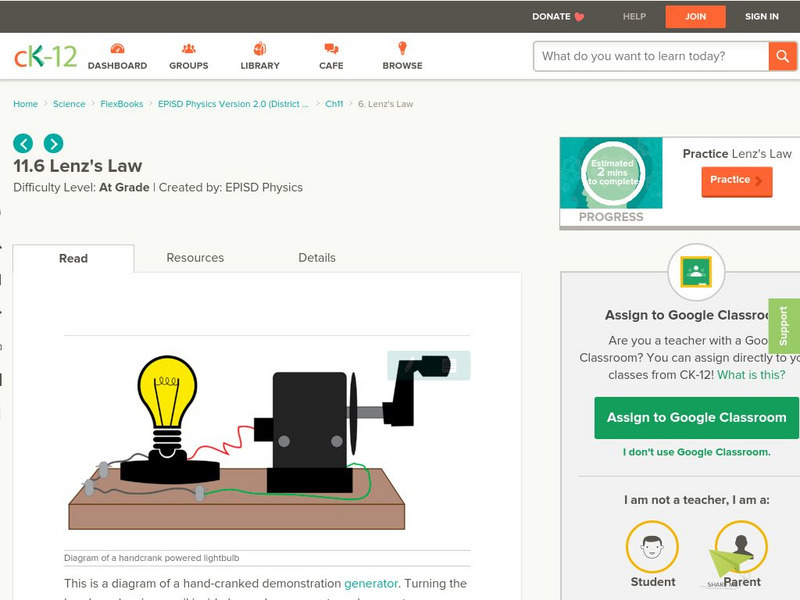The image size is (800, 600).
Task: Select the Parent silhouette icon
Action: tap(741, 546)
